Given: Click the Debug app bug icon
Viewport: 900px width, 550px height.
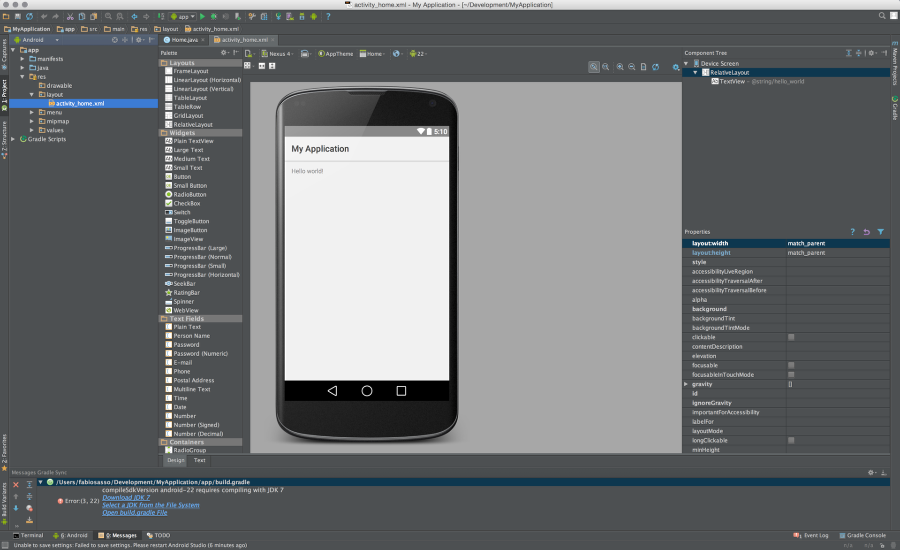Looking at the screenshot, I should tap(214, 17).
